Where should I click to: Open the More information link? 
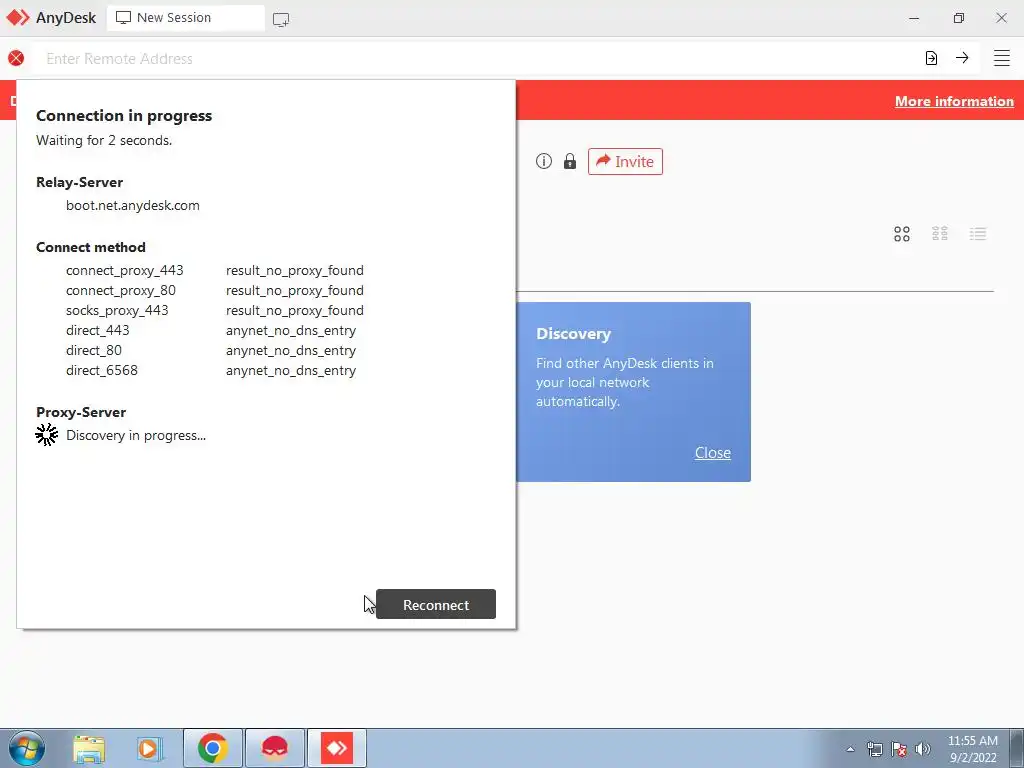tap(954, 101)
